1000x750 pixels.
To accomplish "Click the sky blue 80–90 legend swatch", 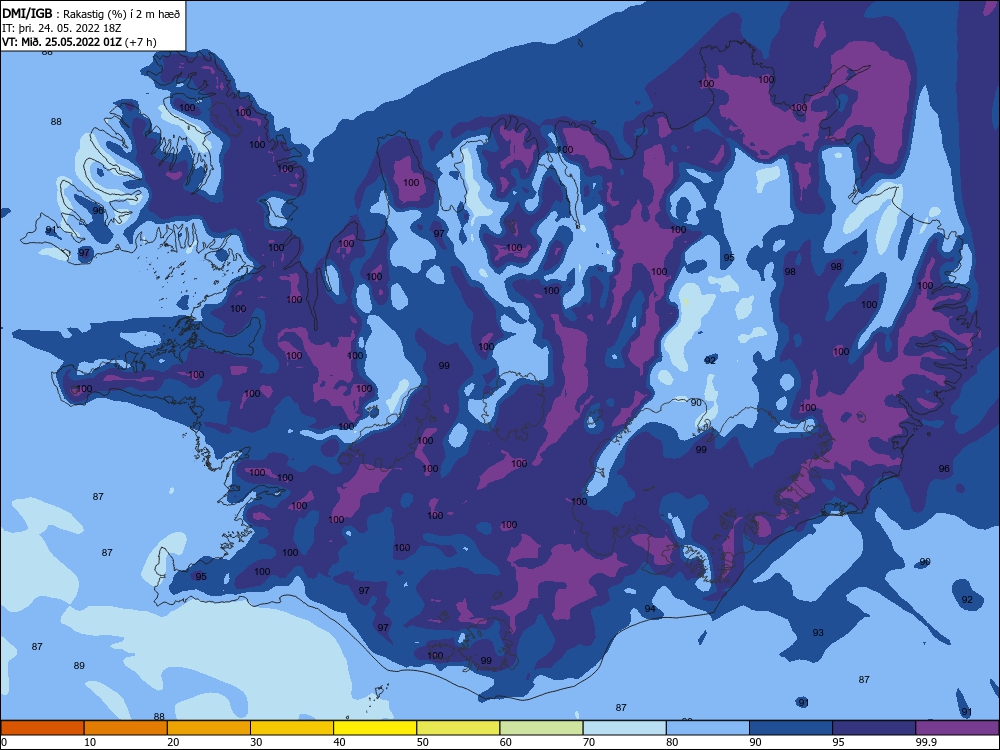I will click(708, 728).
